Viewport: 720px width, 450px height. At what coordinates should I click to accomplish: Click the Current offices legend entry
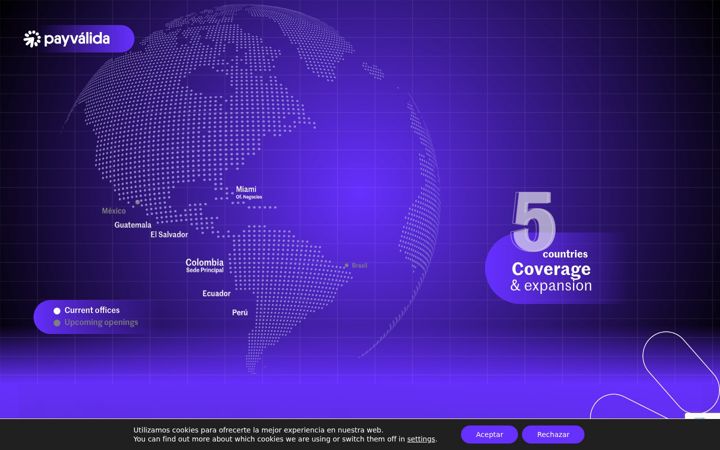86,310
